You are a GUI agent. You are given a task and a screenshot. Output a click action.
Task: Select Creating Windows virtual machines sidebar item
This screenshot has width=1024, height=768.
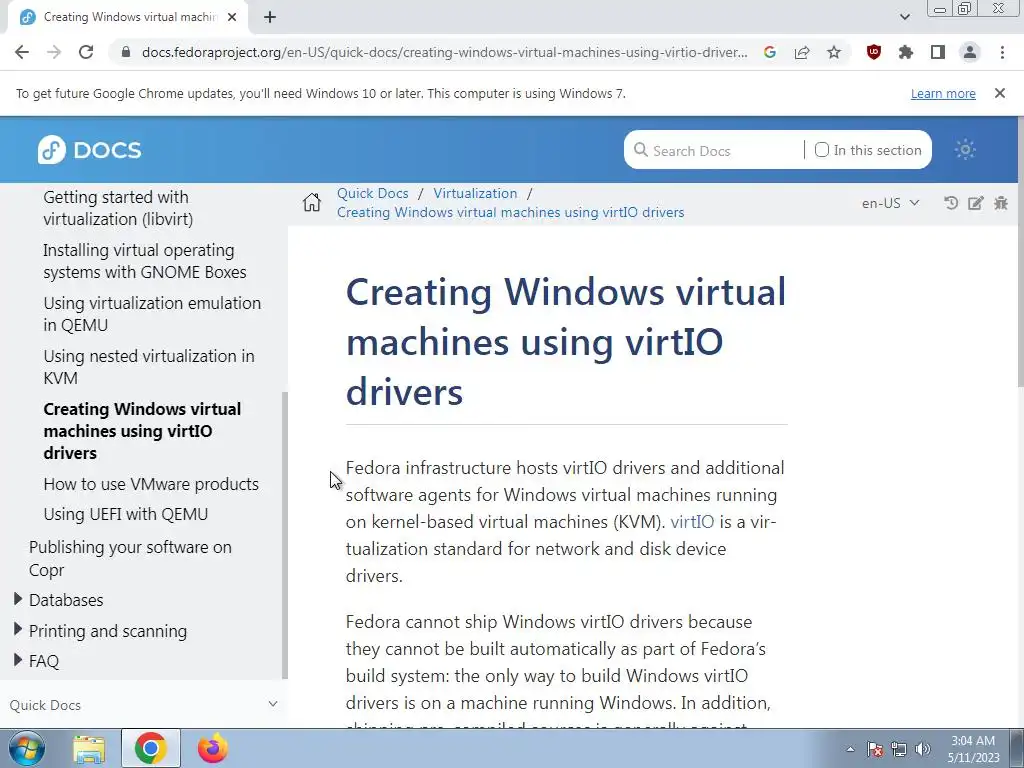pos(142,431)
